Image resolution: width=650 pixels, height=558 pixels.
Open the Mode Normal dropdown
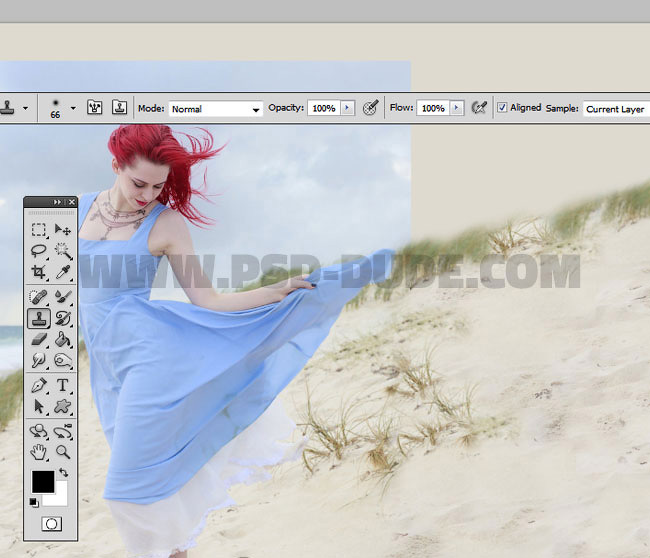tap(216, 109)
